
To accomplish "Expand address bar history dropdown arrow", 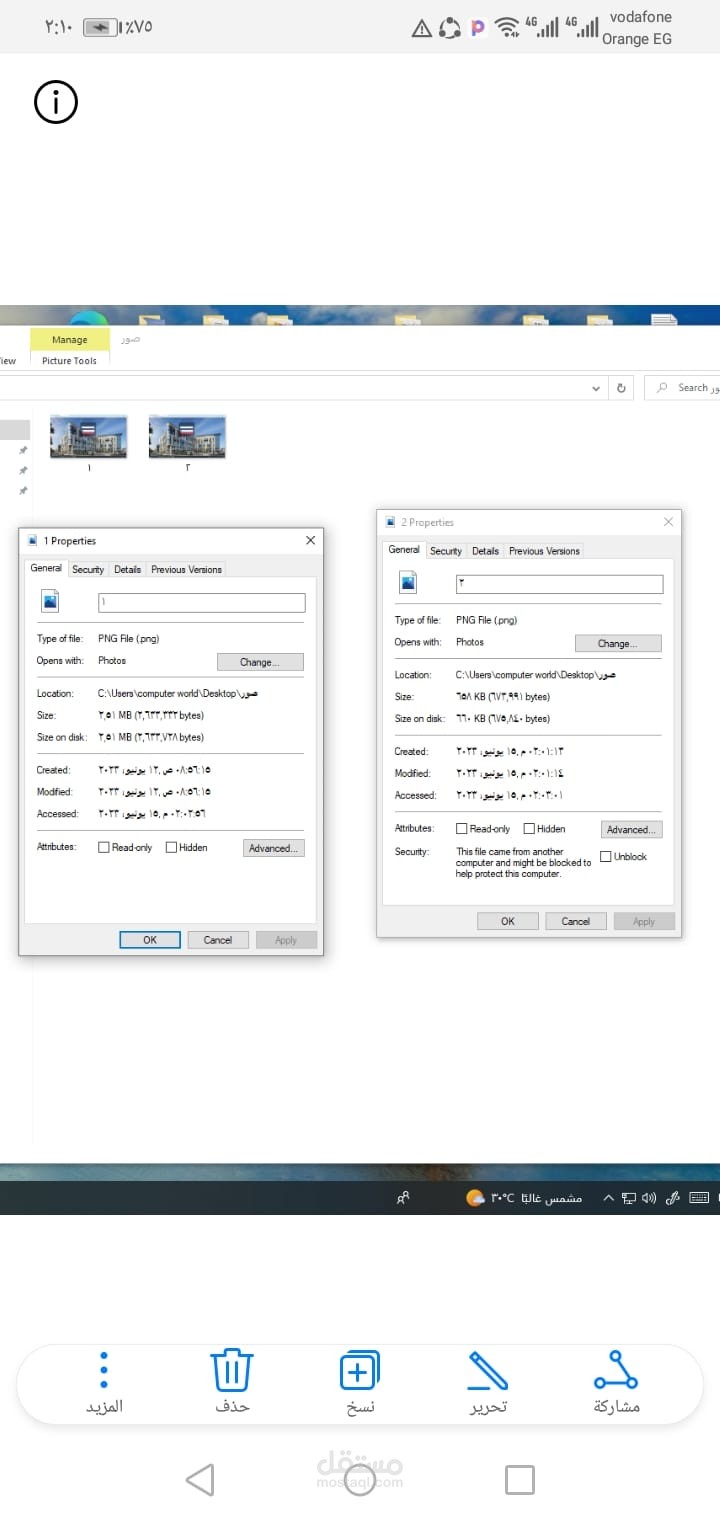I will coord(597,388).
